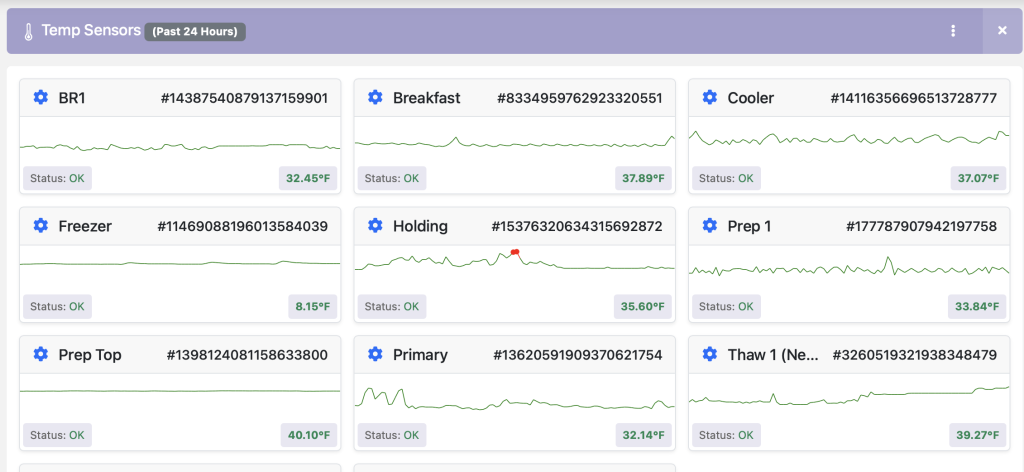
Task: Select the Cooler temperature graph
Action: pos(849,138)
